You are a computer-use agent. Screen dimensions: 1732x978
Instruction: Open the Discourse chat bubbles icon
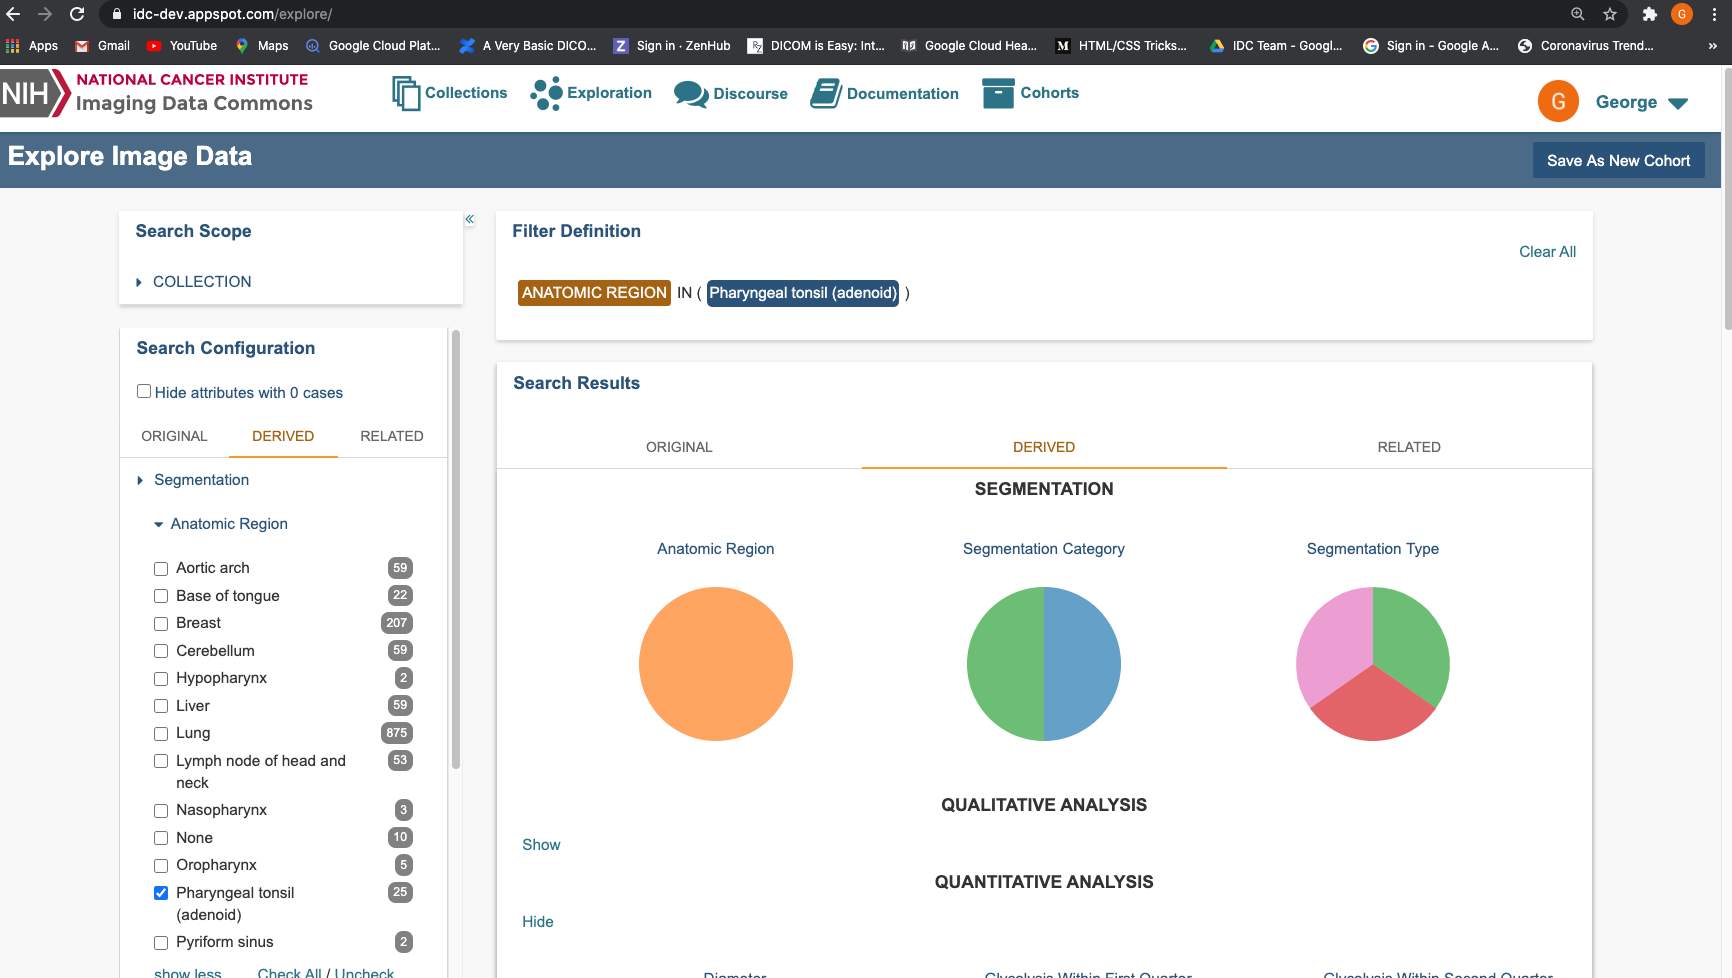click(x=691, y=94)
